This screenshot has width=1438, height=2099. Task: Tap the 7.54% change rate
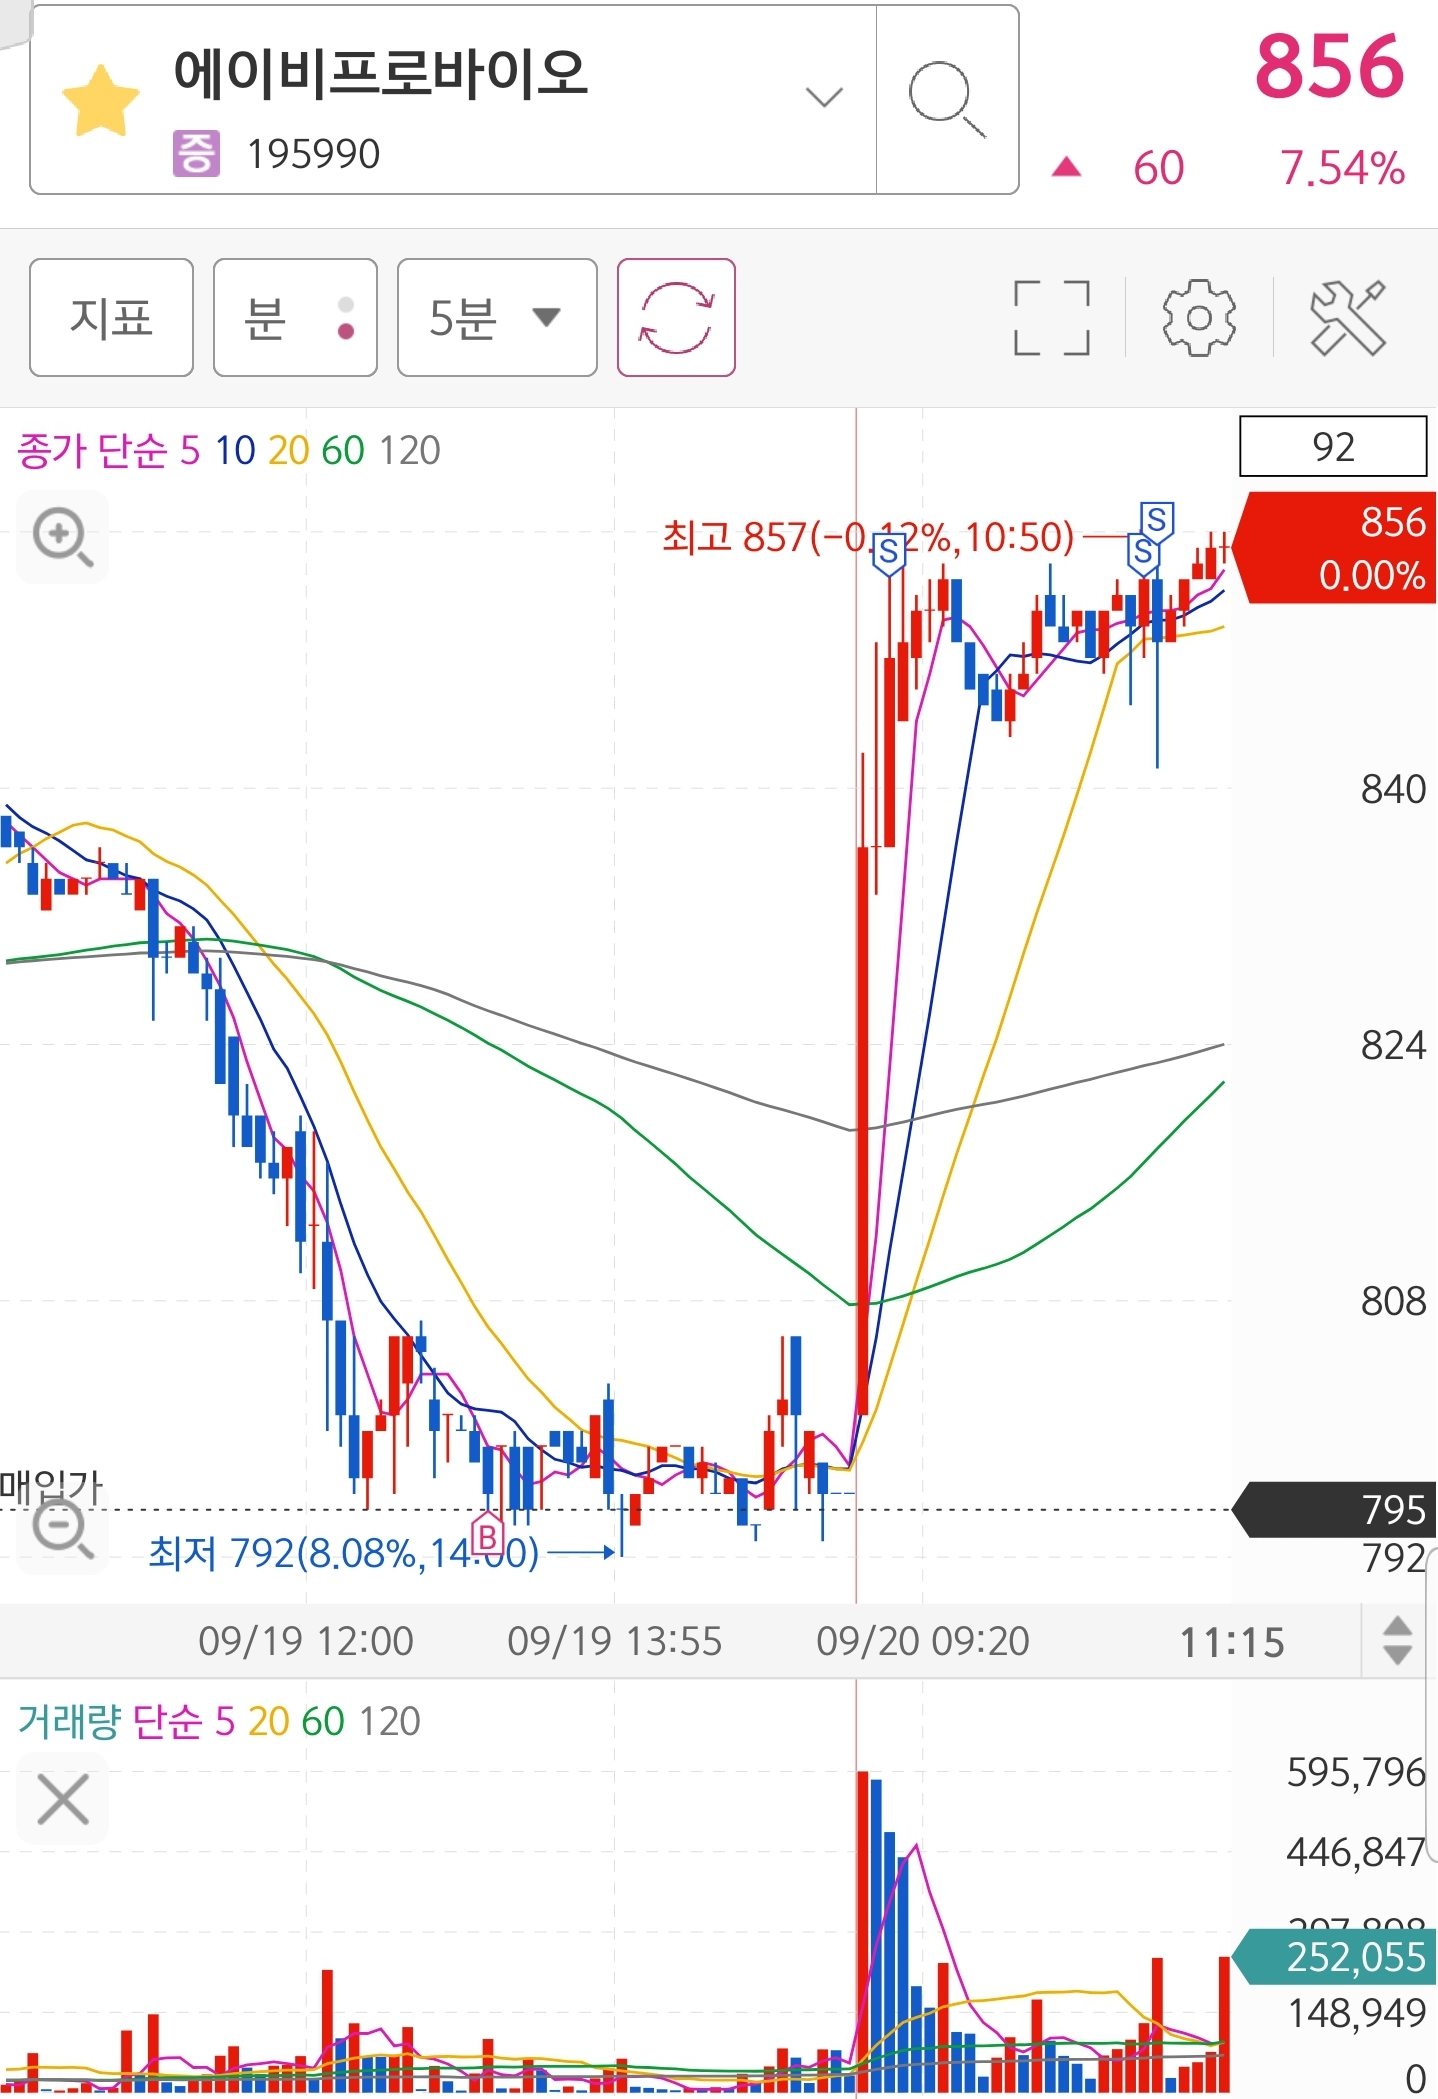point(1343,168)
